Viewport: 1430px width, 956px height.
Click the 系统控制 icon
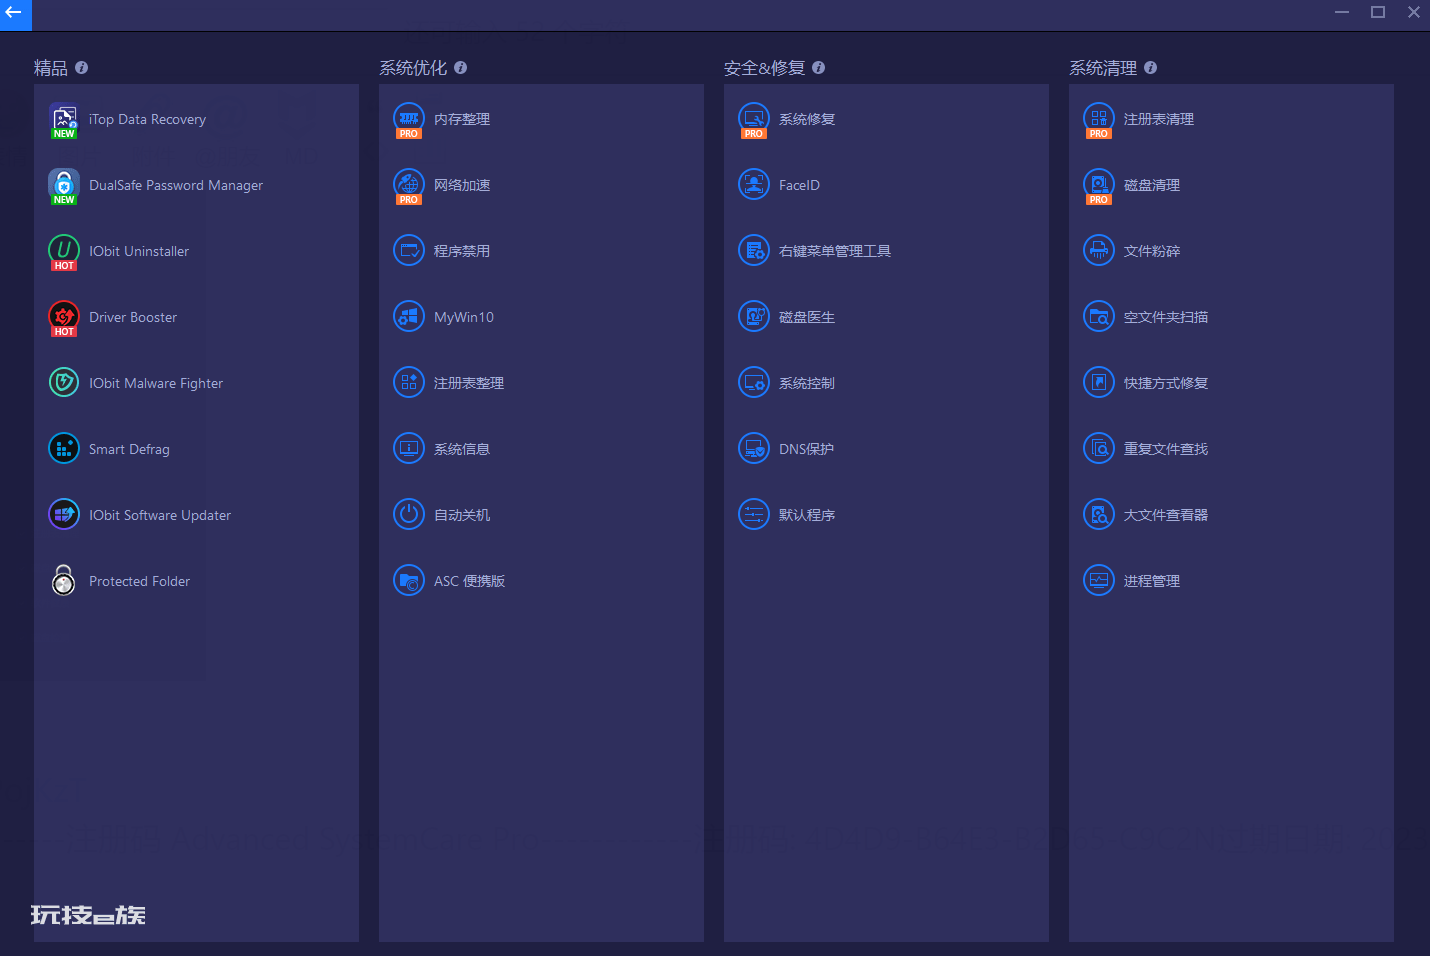(754, 383)
